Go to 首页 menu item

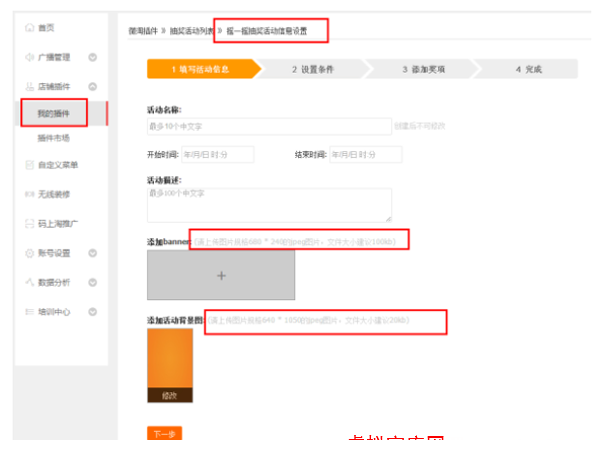46,28
